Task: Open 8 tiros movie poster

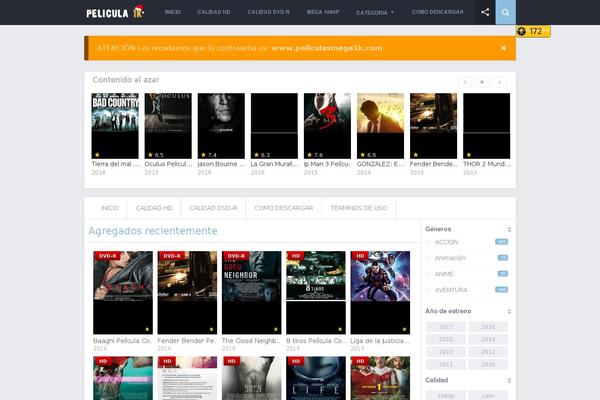Action: (316, 292)
